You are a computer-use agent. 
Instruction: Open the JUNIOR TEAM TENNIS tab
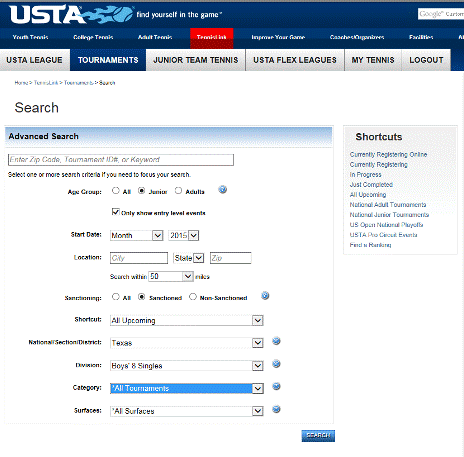(196, 60)
